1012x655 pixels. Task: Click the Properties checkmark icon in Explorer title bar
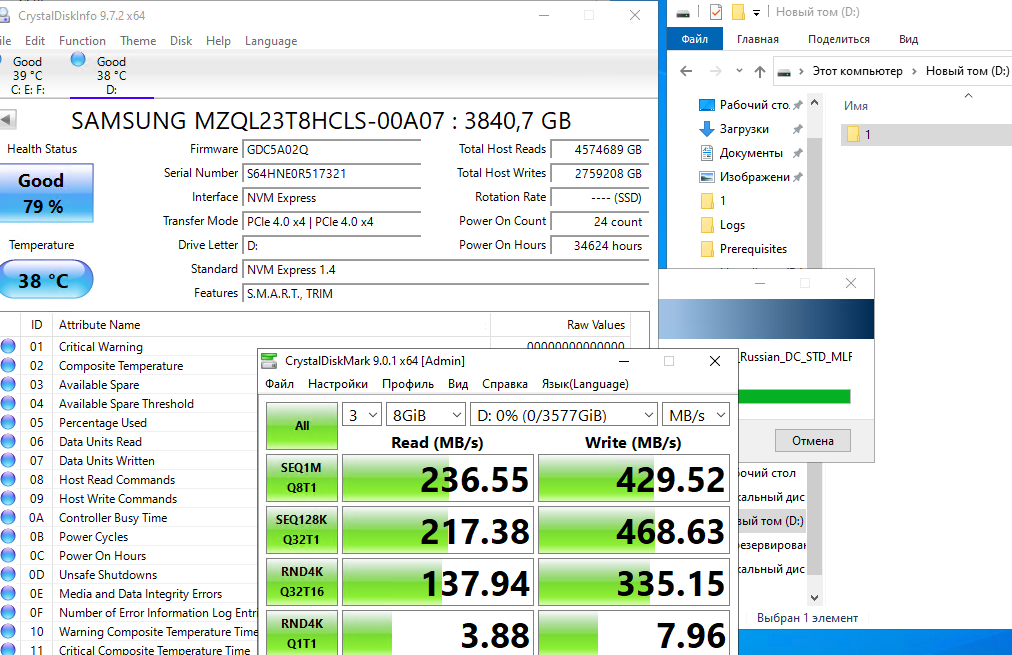(715, 13)
